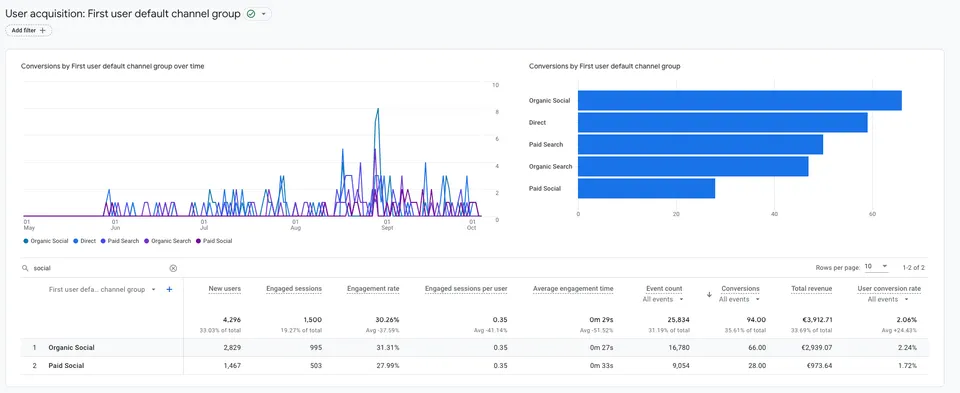Screen dimensions: 960x393
Task: Click the magnifier search icon in the table
Action: click(x=25, y=268)
